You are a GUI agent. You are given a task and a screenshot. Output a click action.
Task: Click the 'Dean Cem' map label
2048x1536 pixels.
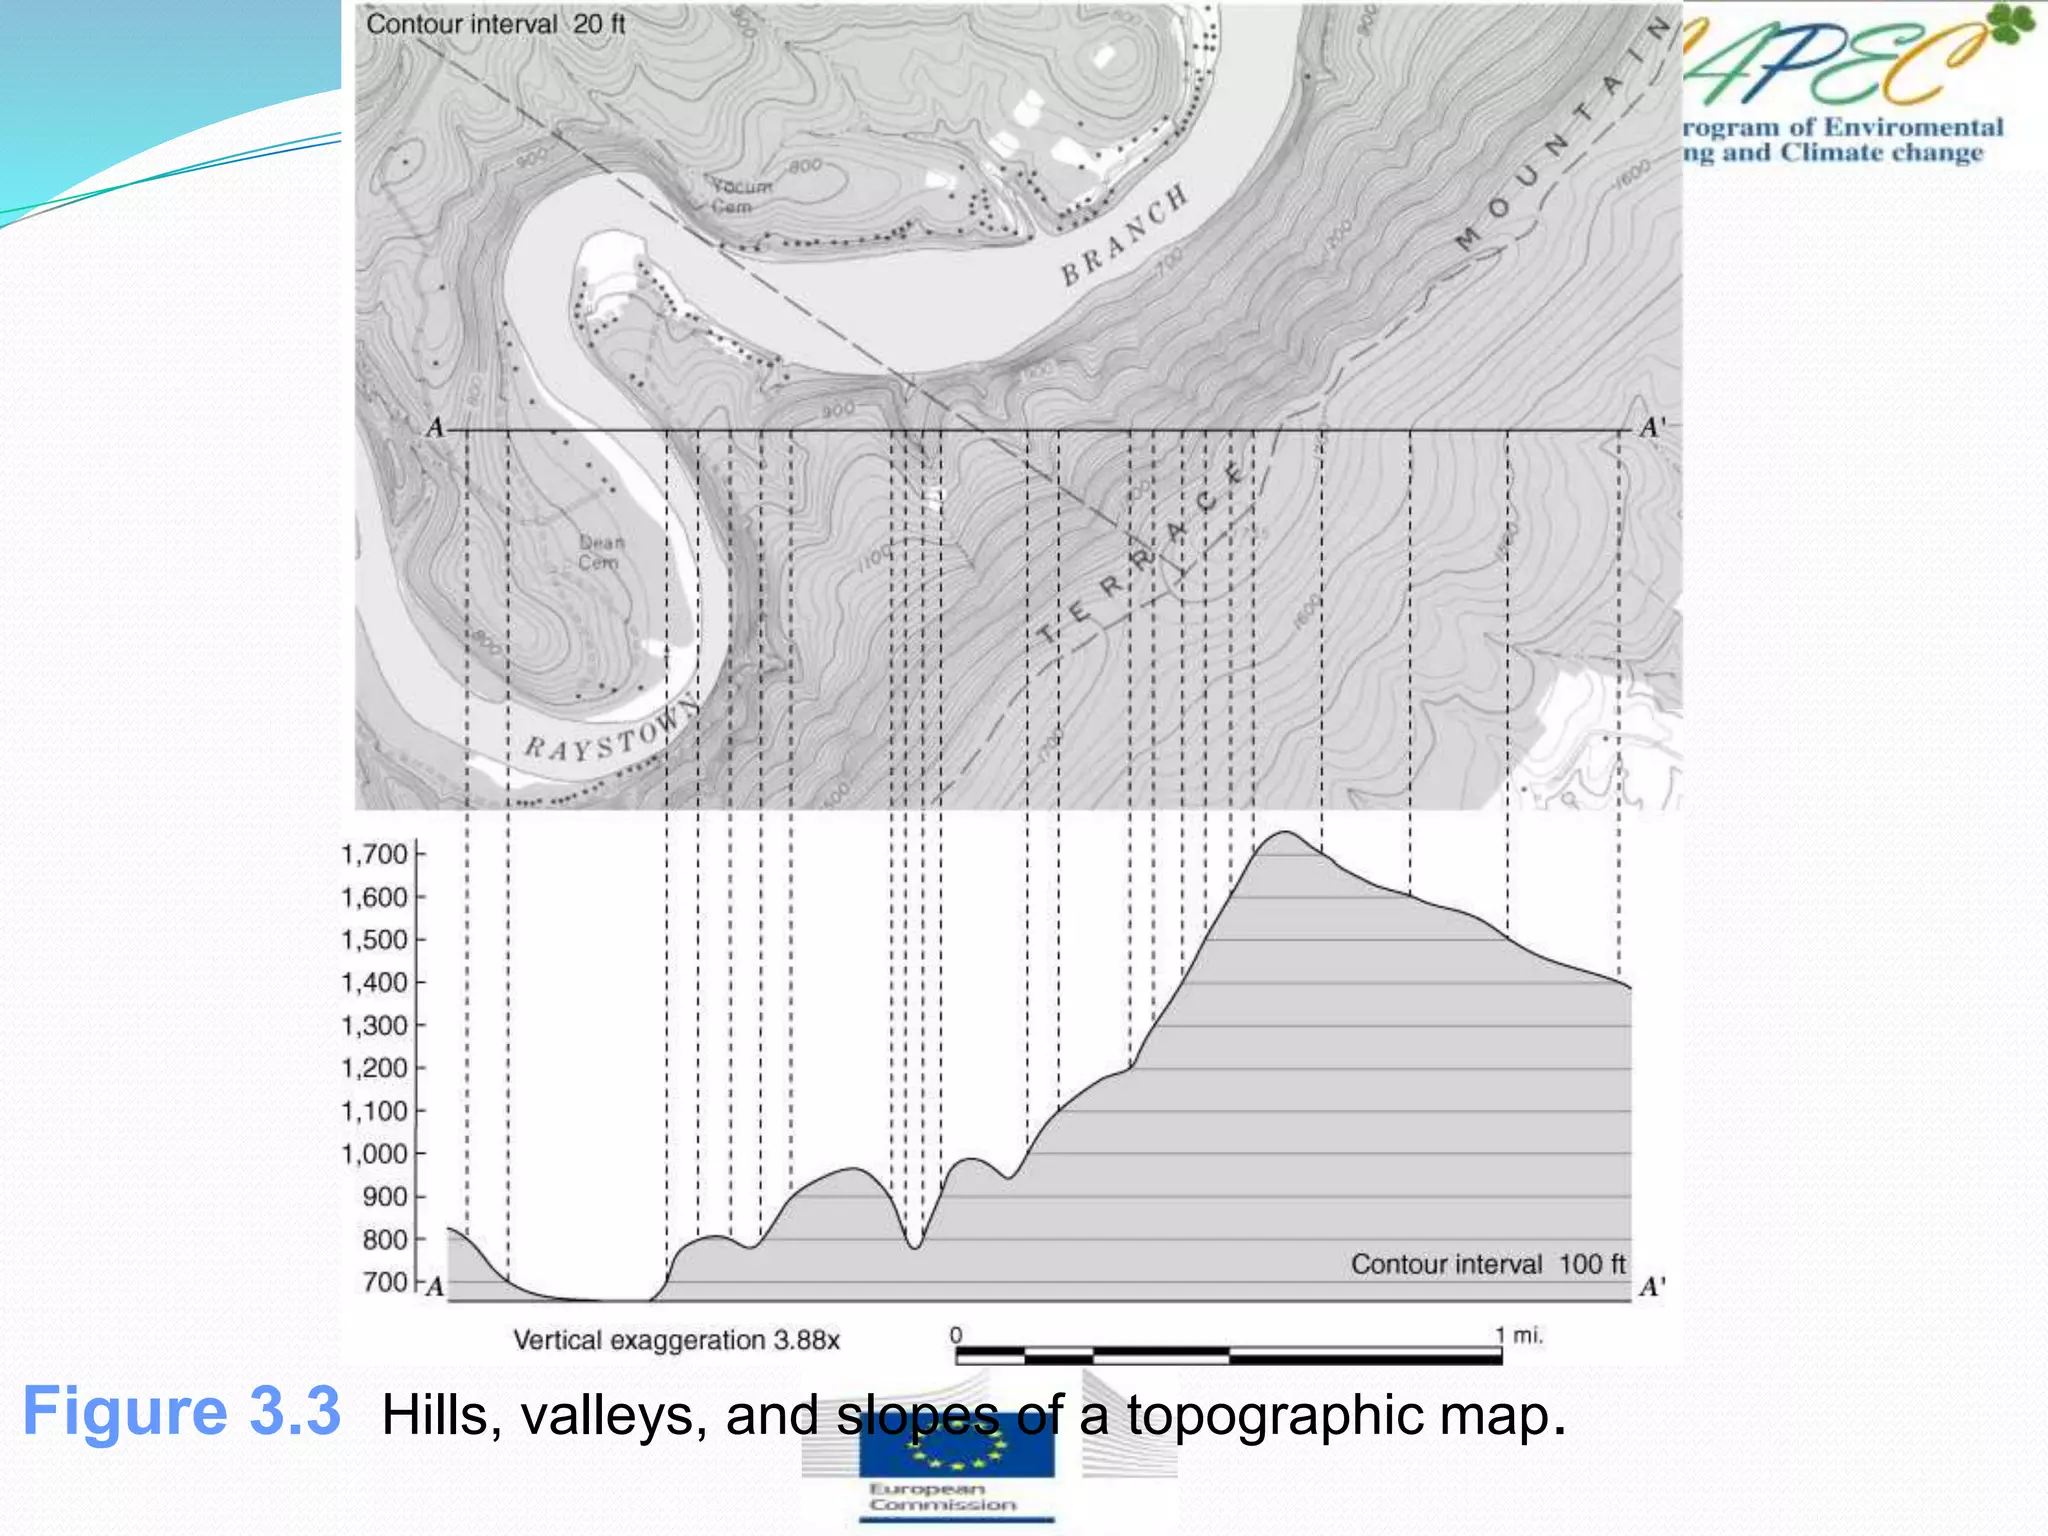click(601, 552)
